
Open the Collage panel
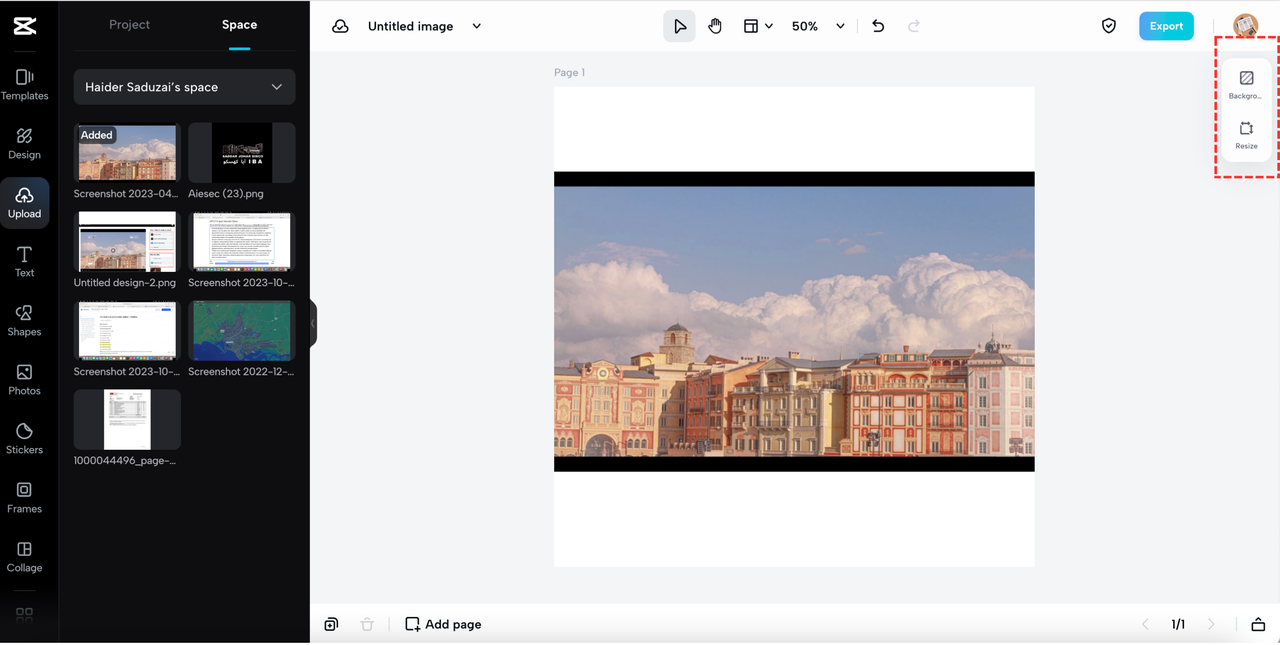24,556
